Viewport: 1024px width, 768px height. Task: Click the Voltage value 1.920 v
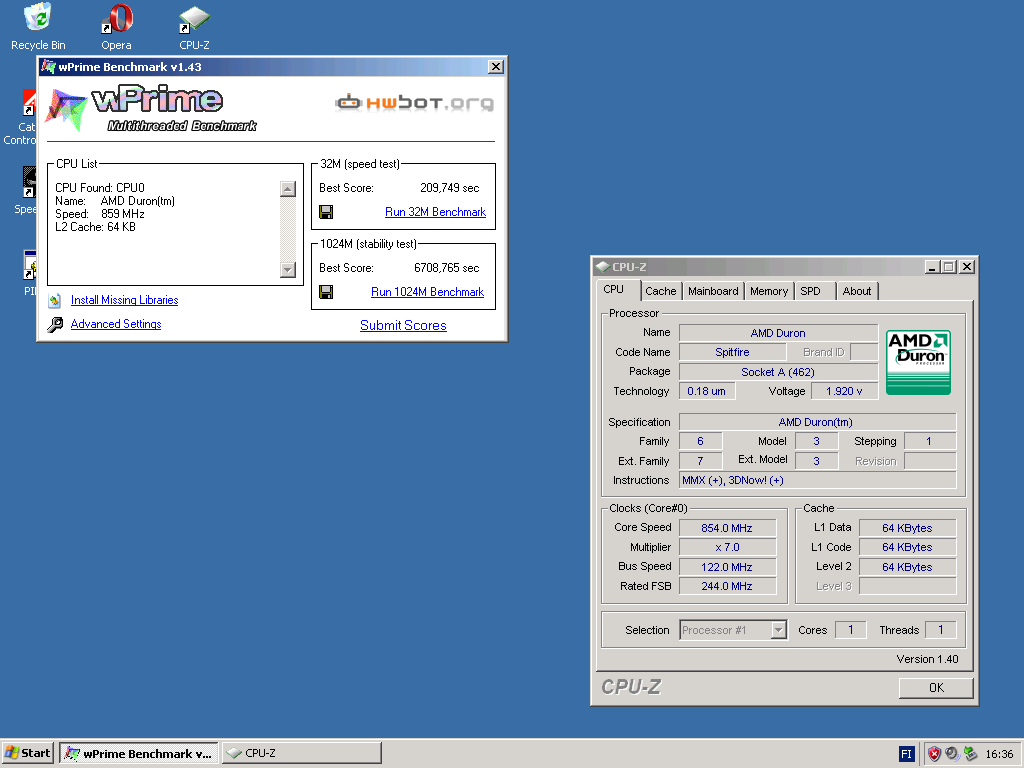tap(844, 391)
